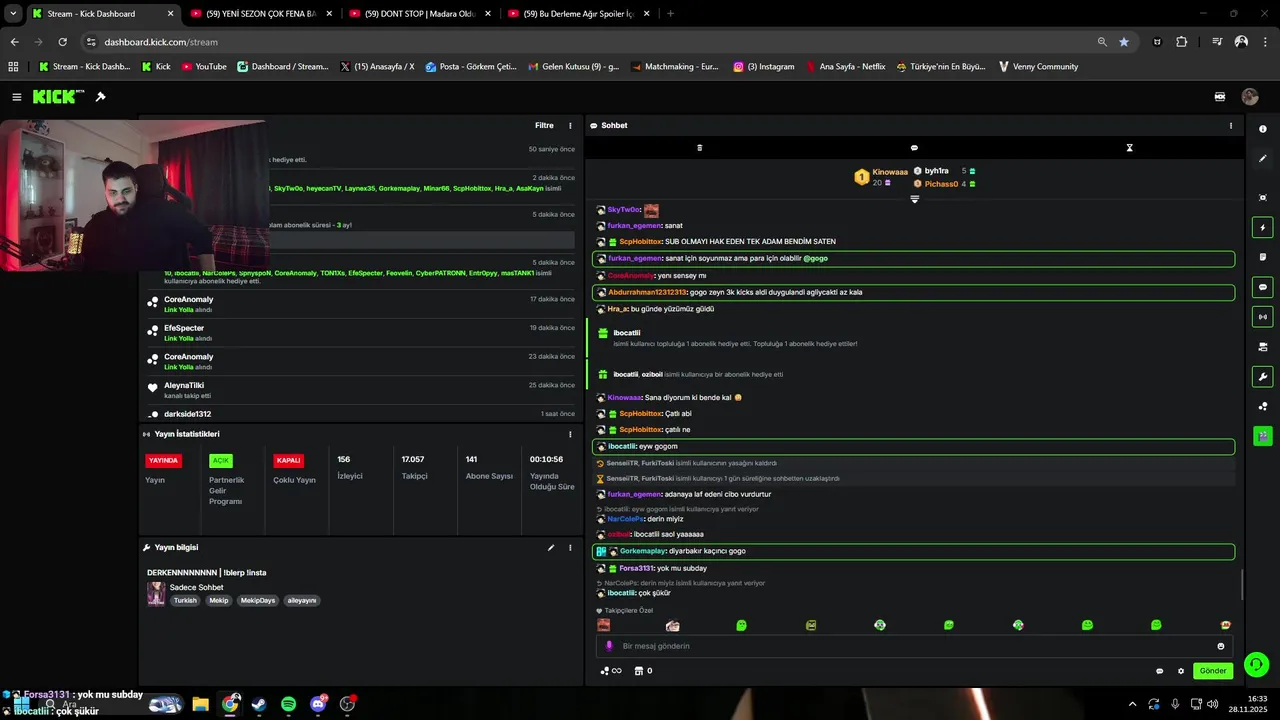Open a new browser tab

click(670, 14)
